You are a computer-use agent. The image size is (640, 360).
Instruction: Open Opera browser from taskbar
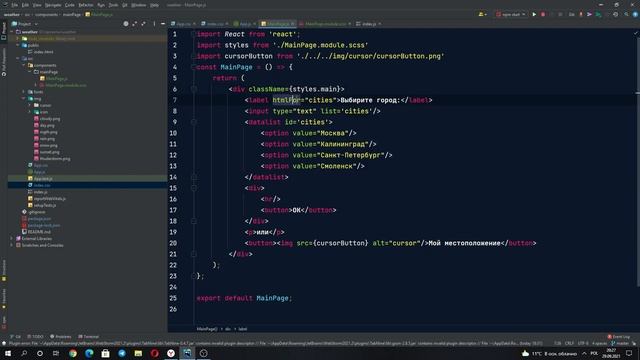coord(154,353)
